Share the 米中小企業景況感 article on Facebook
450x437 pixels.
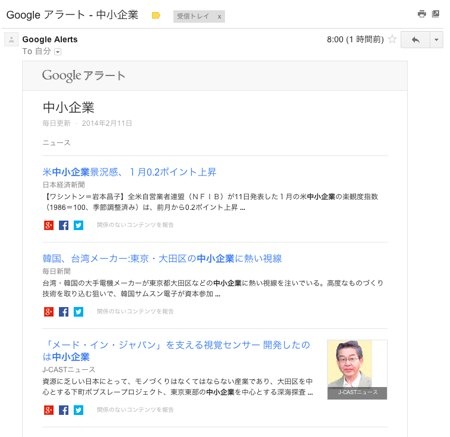click(x=64, y=225)
